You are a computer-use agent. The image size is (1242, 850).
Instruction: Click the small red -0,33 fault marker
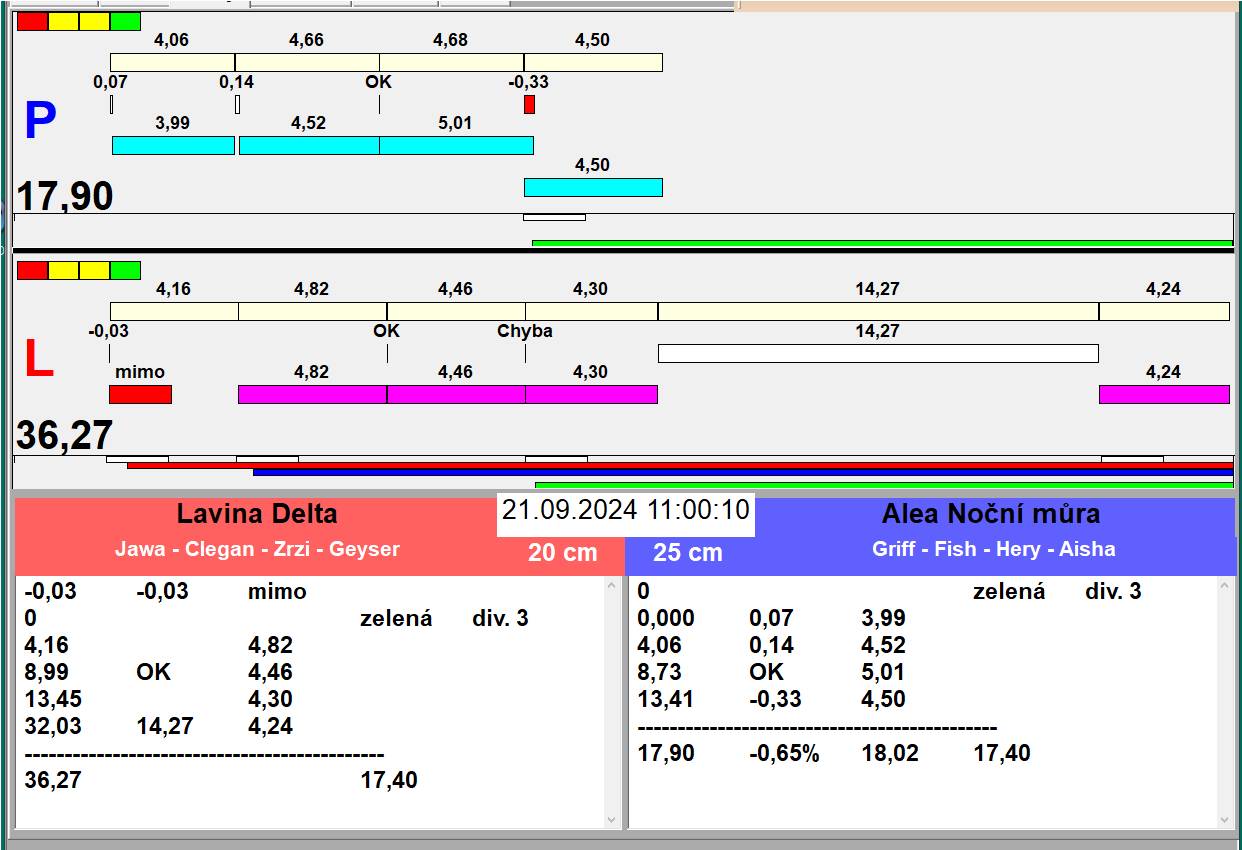point(529,104)
